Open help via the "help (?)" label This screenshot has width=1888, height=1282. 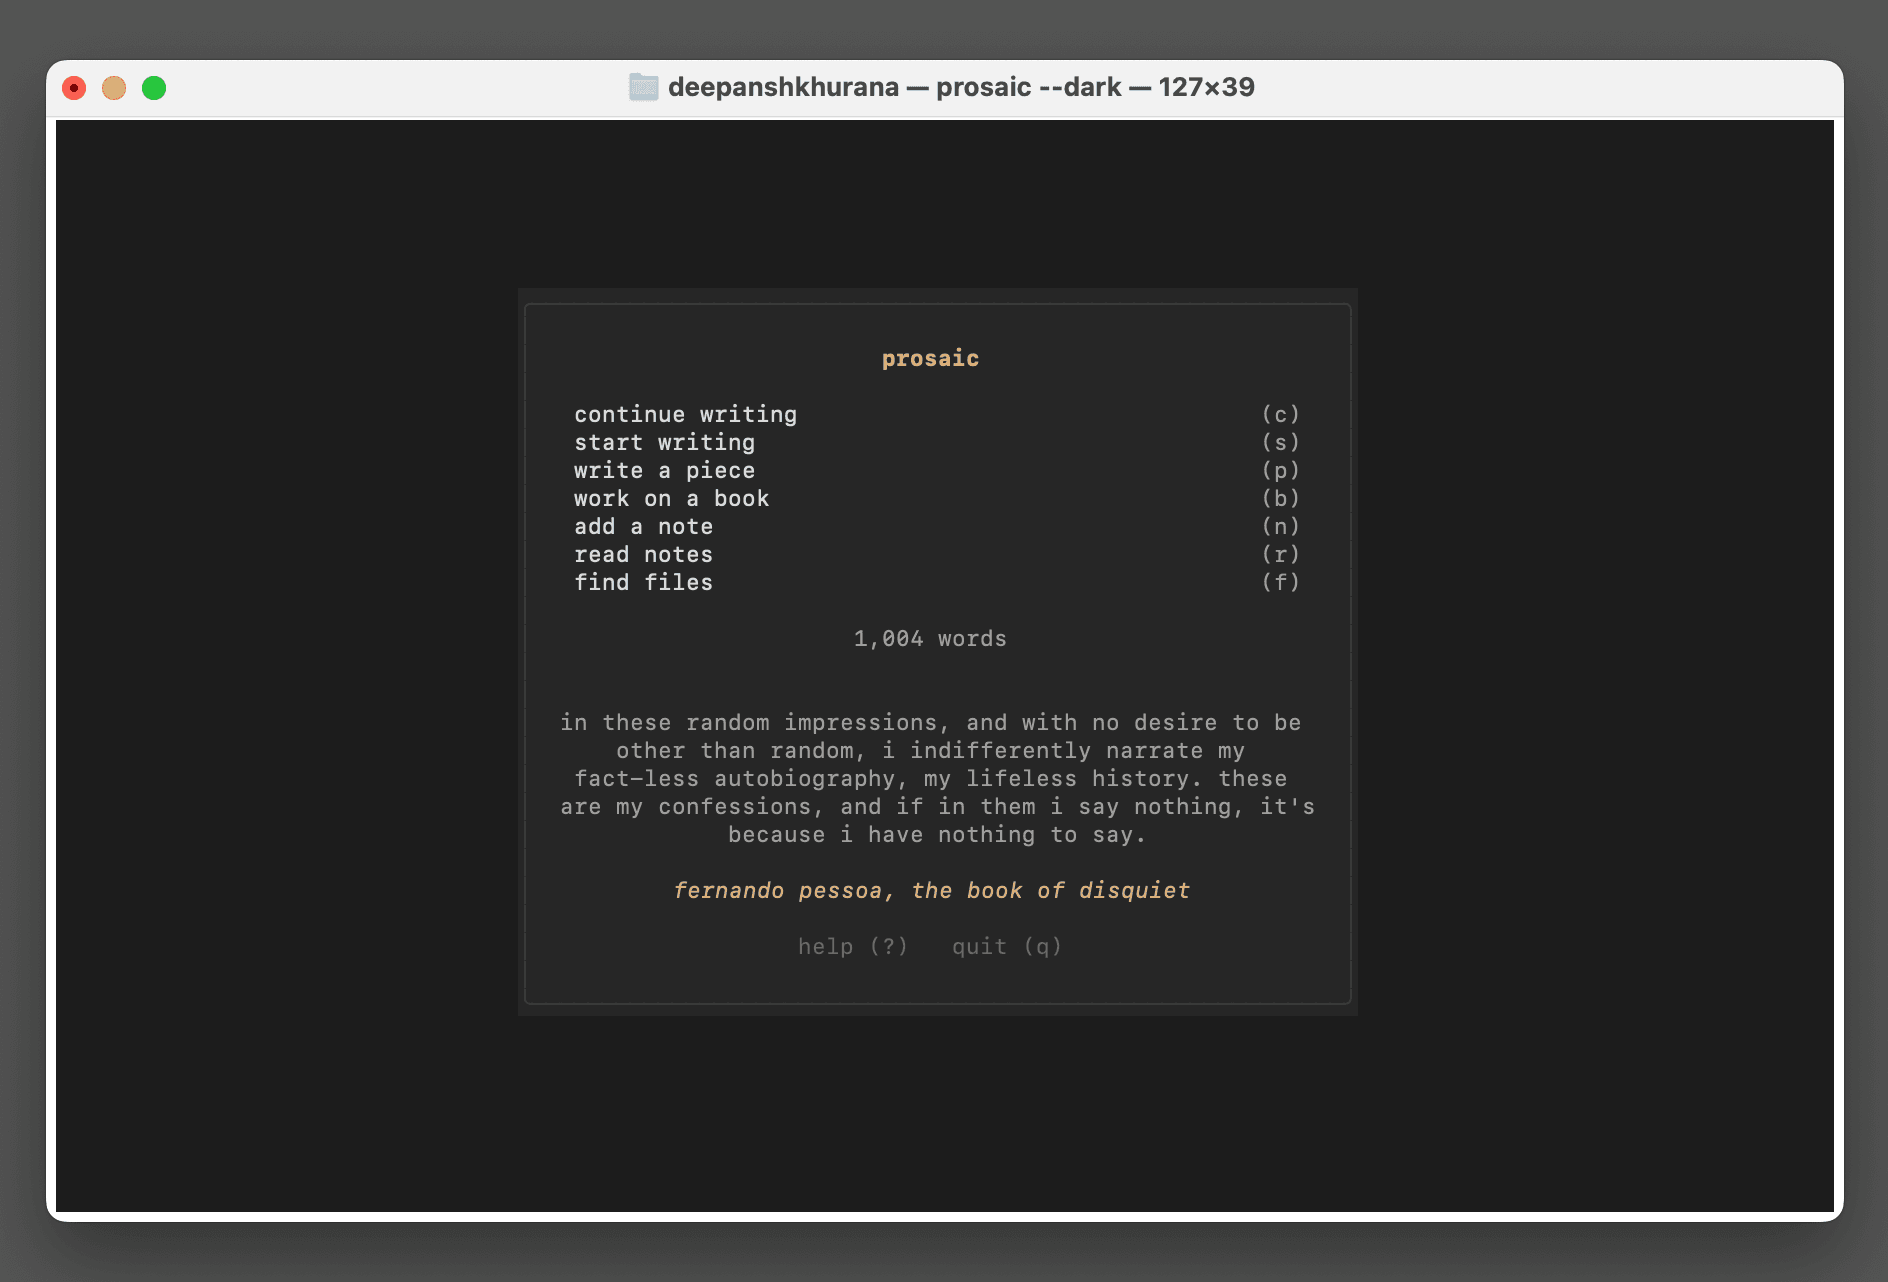tap(851, 946)
